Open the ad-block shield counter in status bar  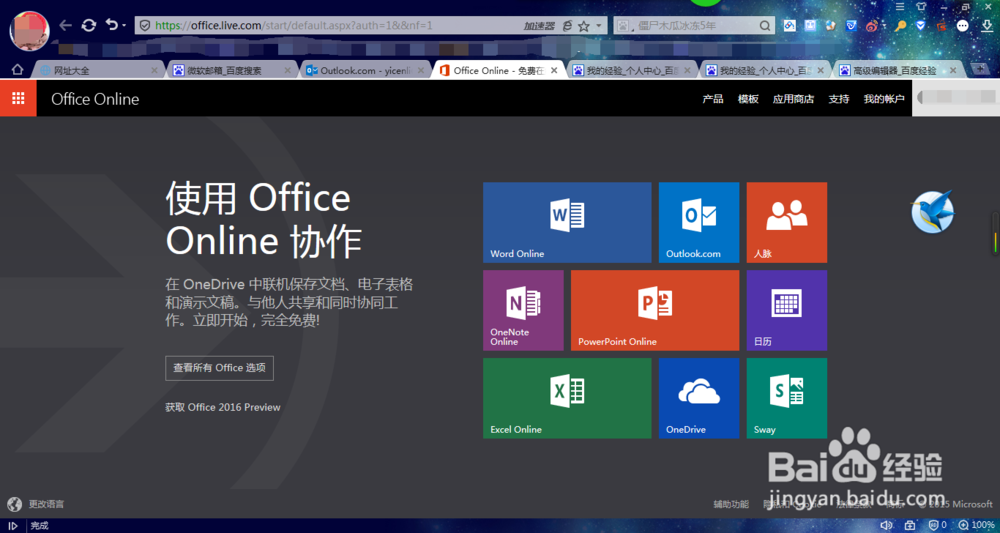point(938,525)
